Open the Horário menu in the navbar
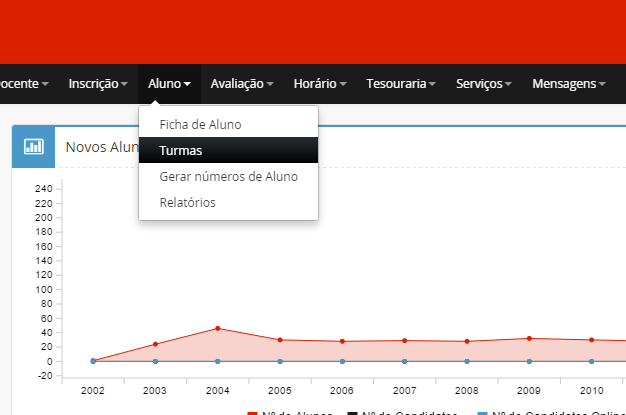 [320, 84]
